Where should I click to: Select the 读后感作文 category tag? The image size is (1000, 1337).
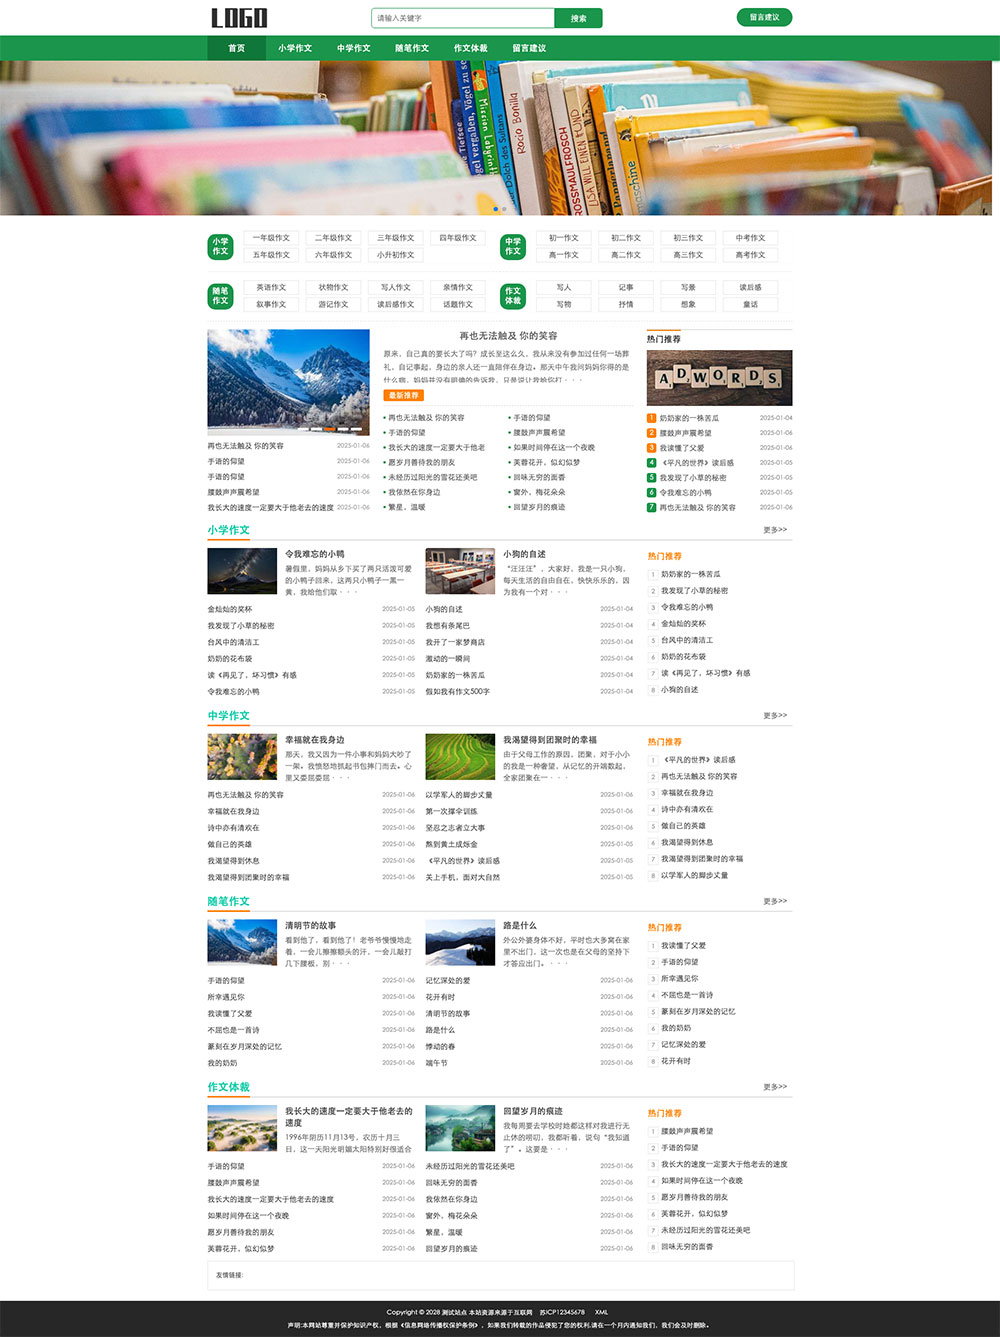396,304
